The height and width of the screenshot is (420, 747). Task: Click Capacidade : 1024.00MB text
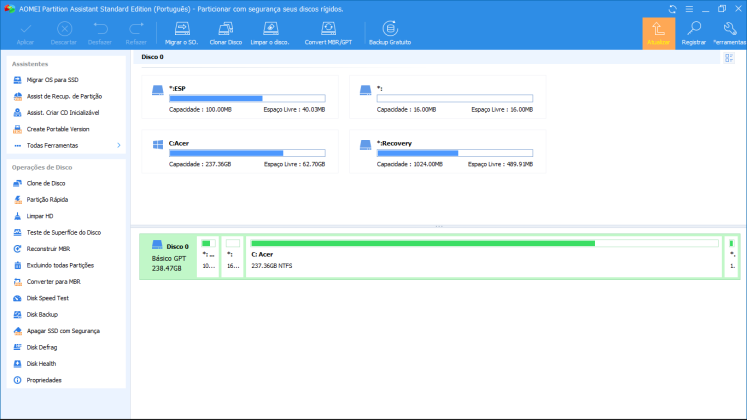click(410, 164)
